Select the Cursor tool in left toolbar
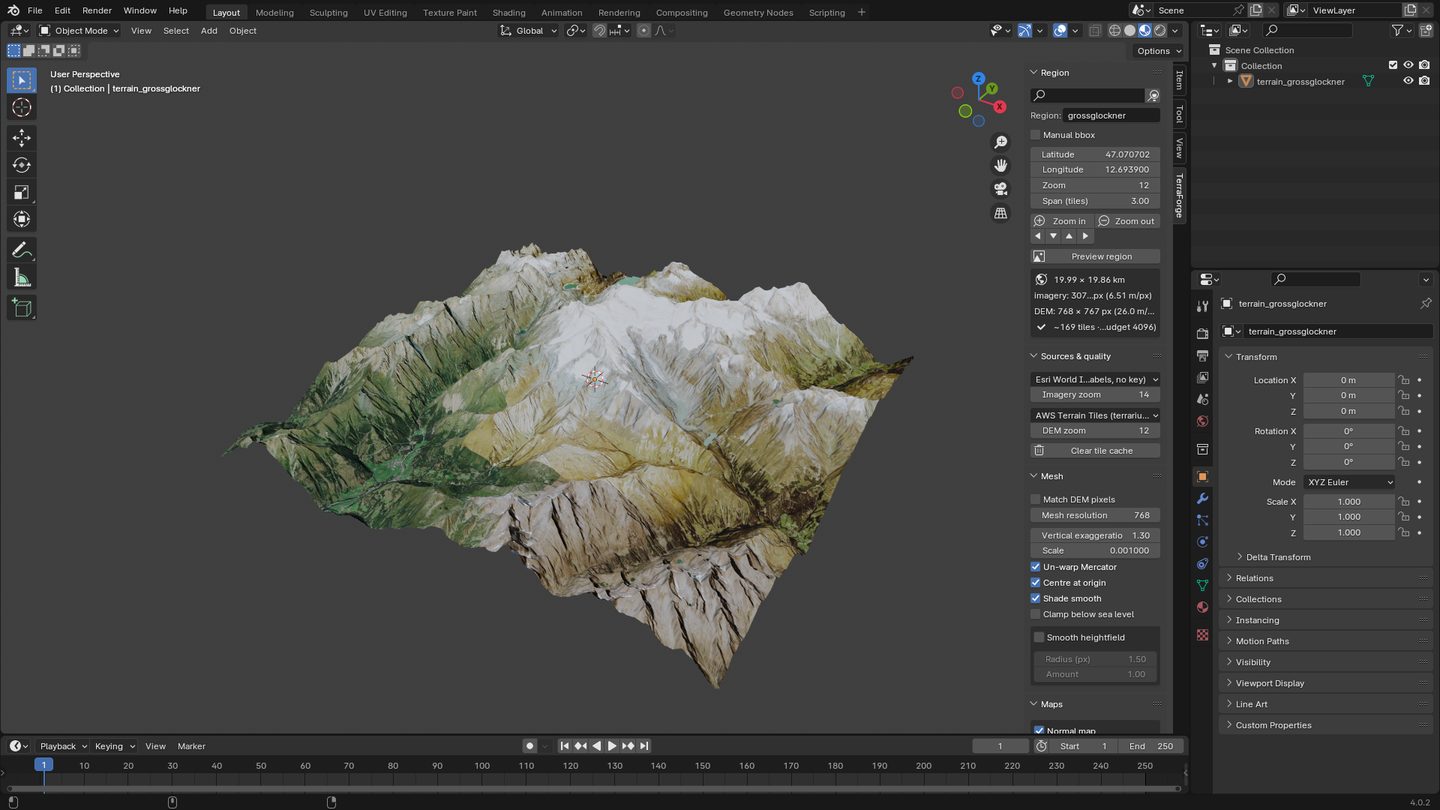1440x810 pixels. [x=21, y=107]
